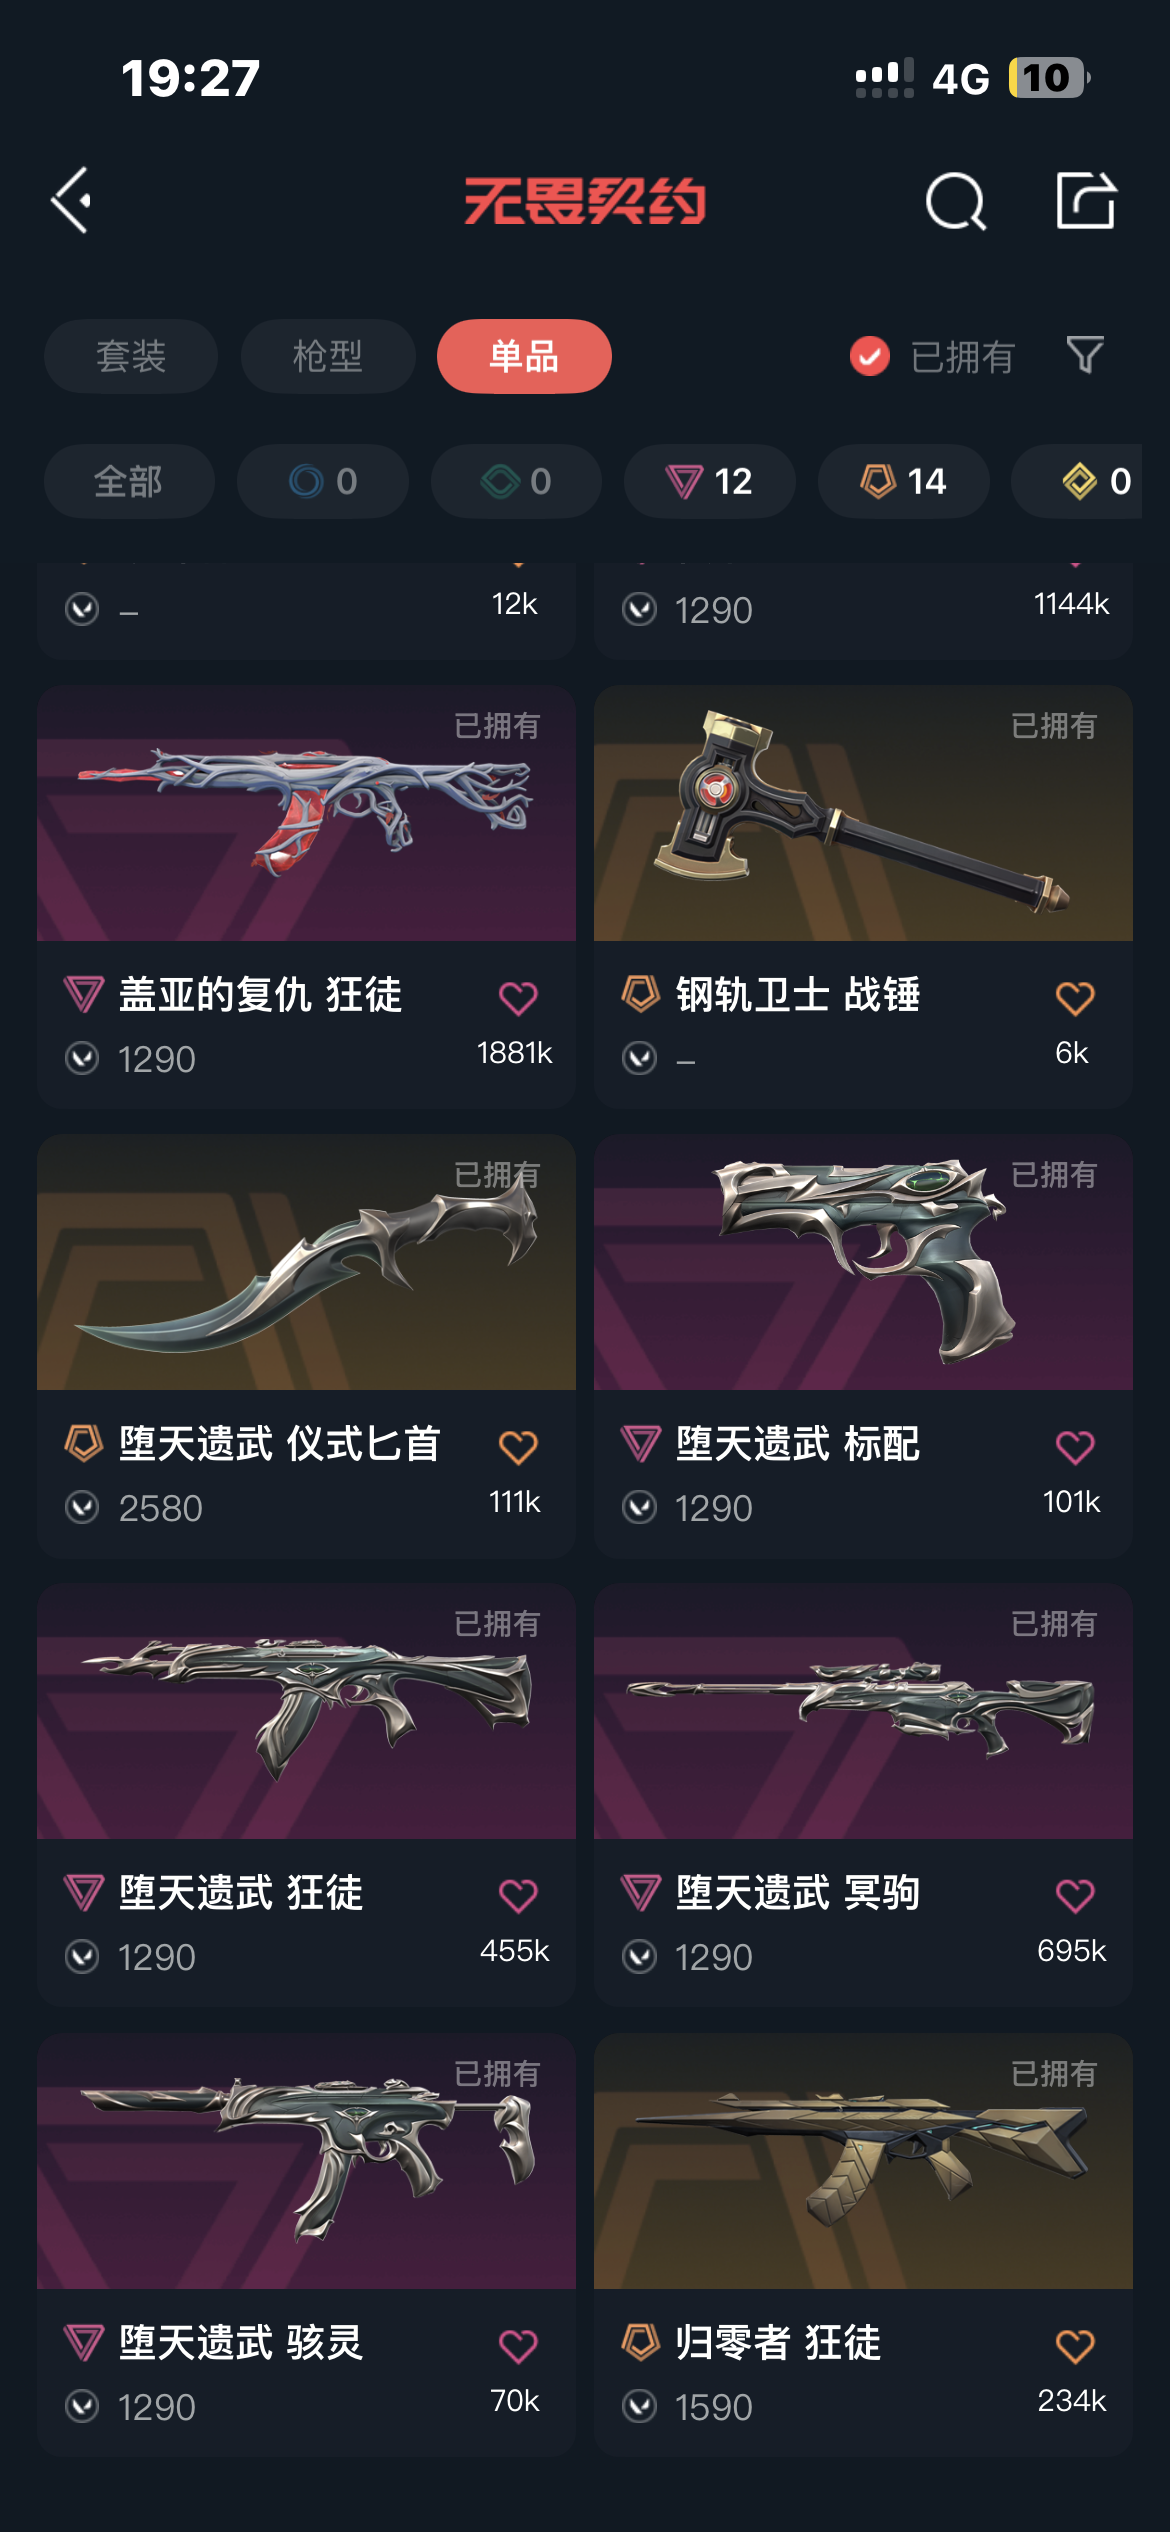Tap the back arrow icon
The width and height of the screenshot is (1170, 2532).
72,200
